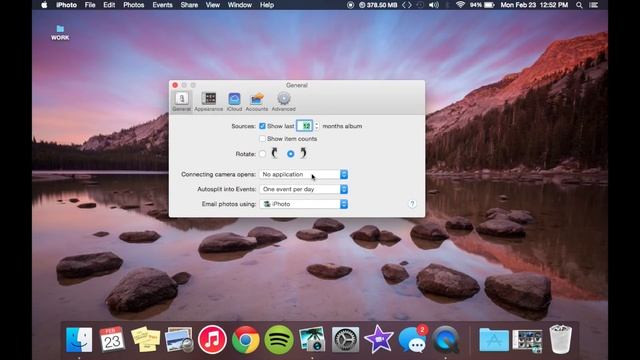Open the Photos menu
Image resolution: width=640 pixels, height=360 pixels.
pos(133,5)
